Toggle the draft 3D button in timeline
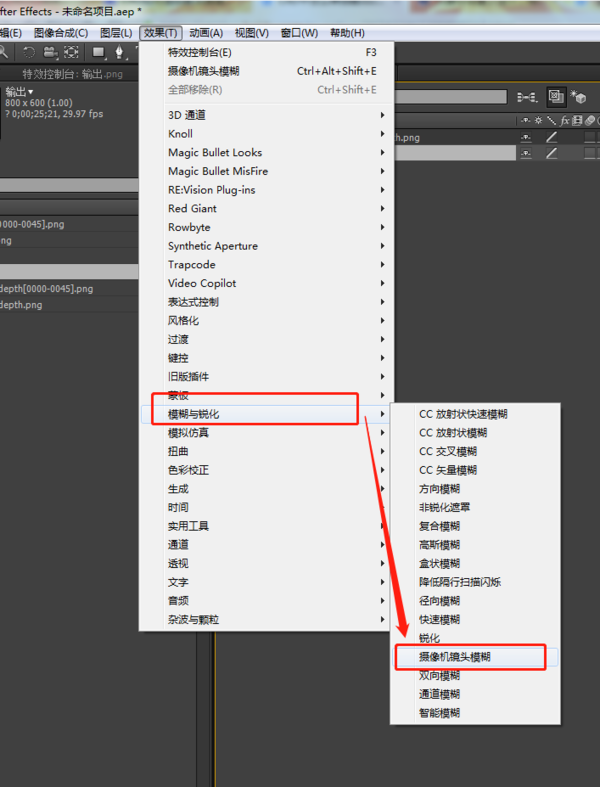Image resolution: width=600 pixels, height=787 pixels. (555, 96)
